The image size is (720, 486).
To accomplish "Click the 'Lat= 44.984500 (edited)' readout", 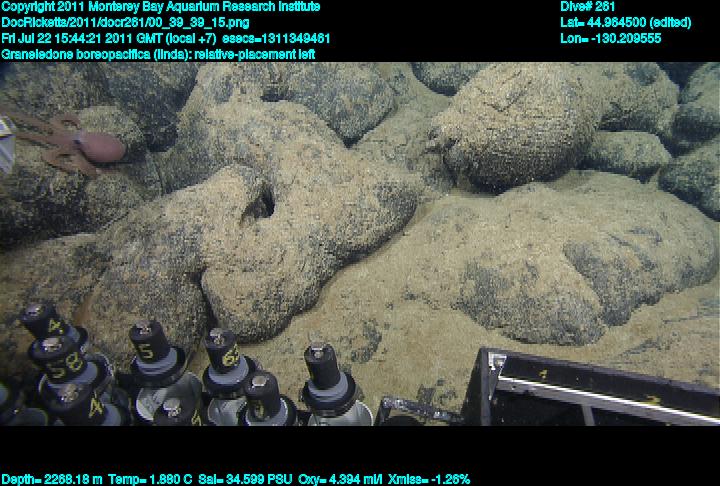I will pyautogui.click(x=625, y=23).
